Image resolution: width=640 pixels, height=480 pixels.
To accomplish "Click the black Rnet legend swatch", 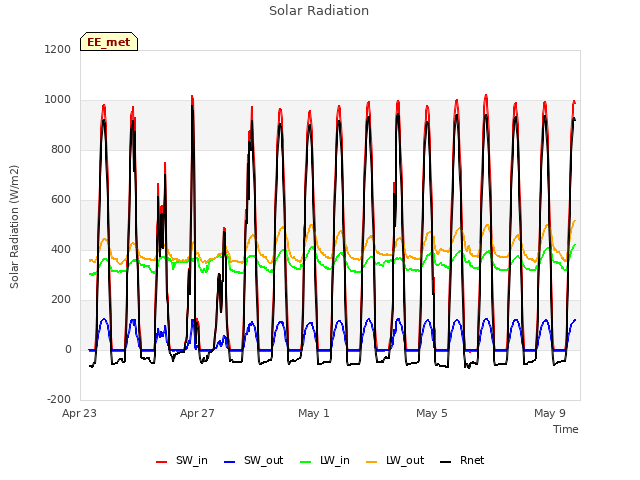I will click(446, 462).
